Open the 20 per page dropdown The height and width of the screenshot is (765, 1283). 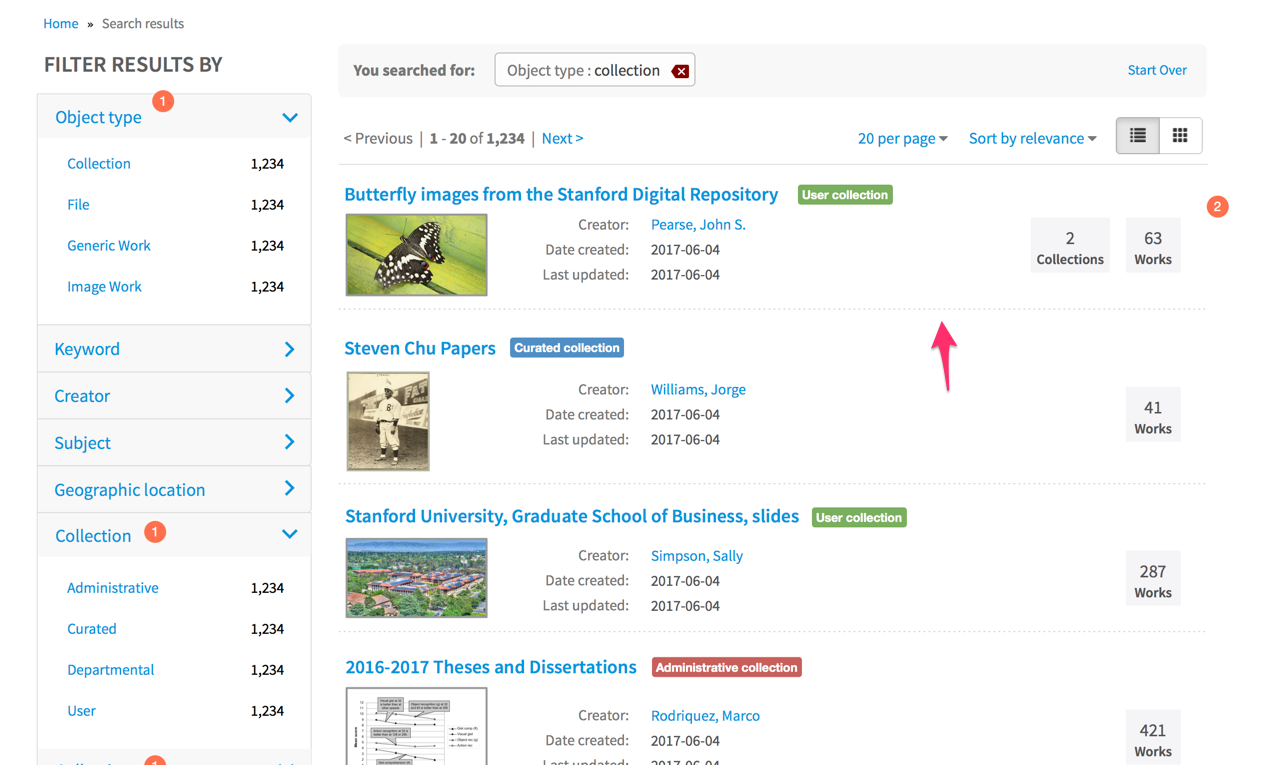902,138
